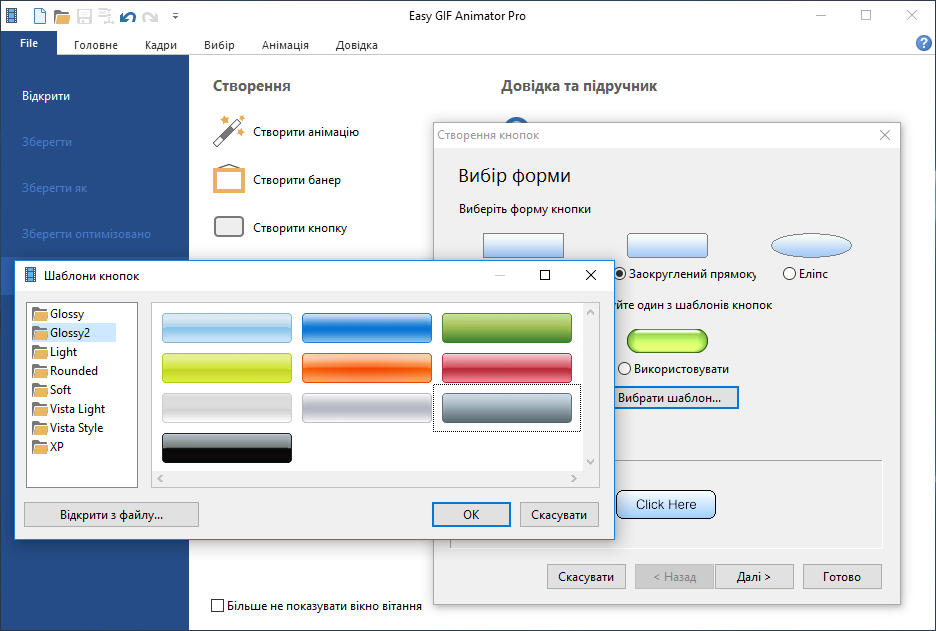936x631 pixels.
Task: Click Відкрити in the blue sidebar
Action: (46, 96)
